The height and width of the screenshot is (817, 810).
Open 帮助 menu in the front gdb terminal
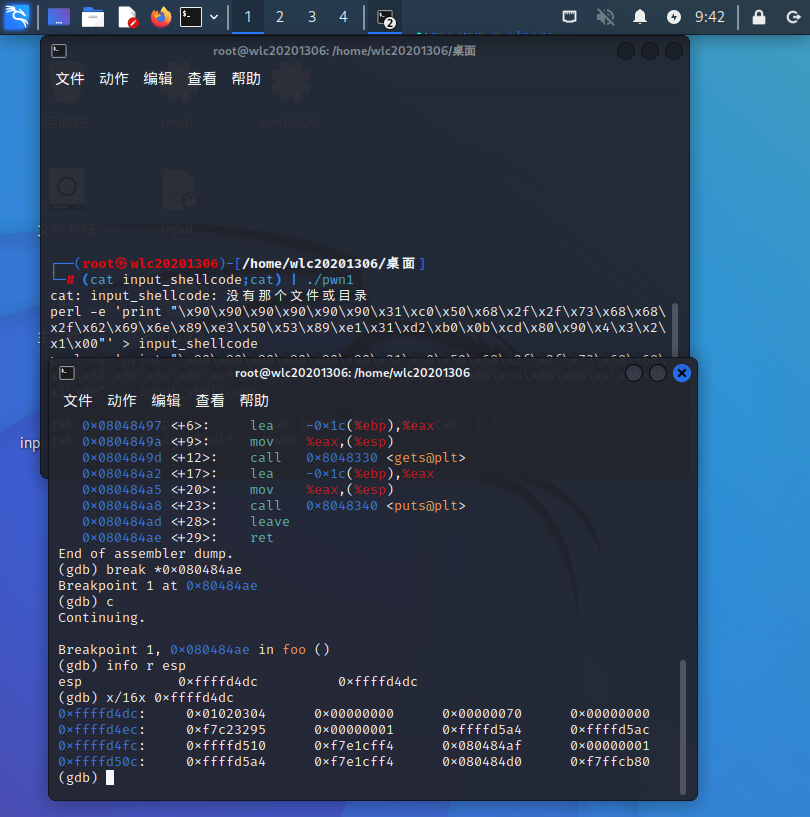pyautogui.click(x=254, y=401)
